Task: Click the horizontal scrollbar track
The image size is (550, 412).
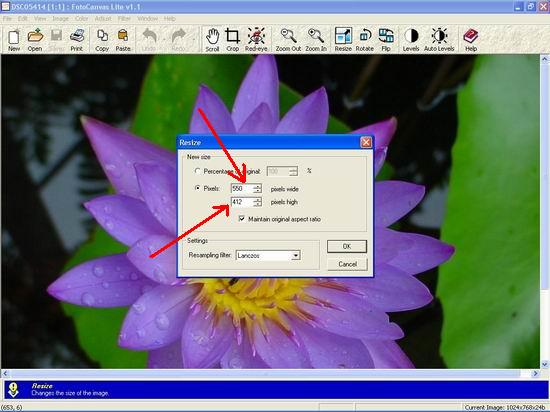Action: point(270,373)
